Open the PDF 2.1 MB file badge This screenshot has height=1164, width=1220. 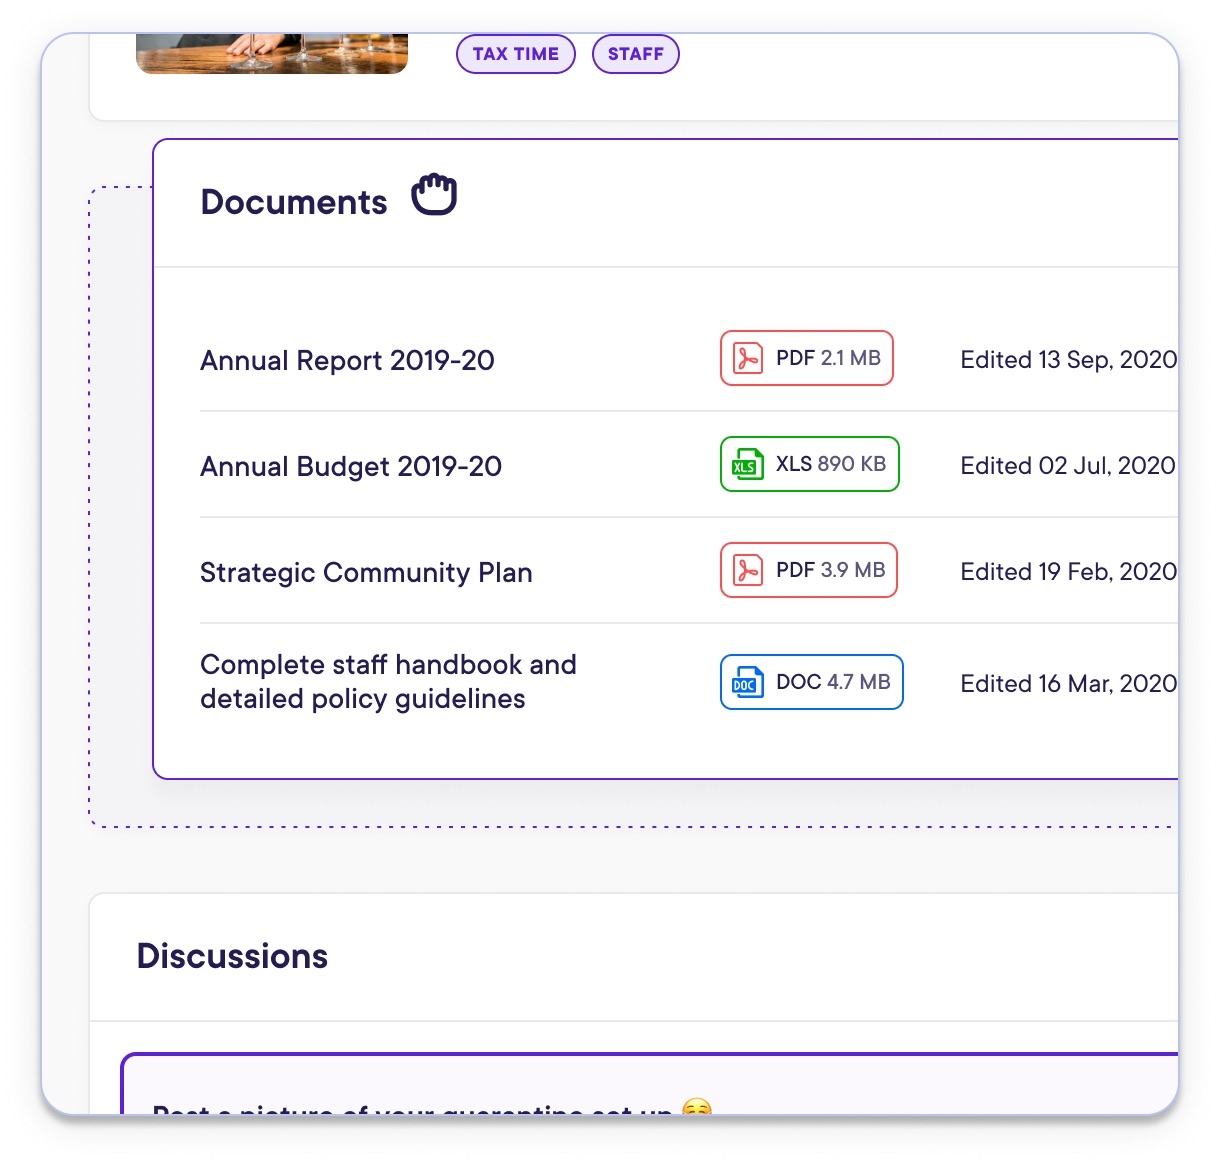[806, 358]
